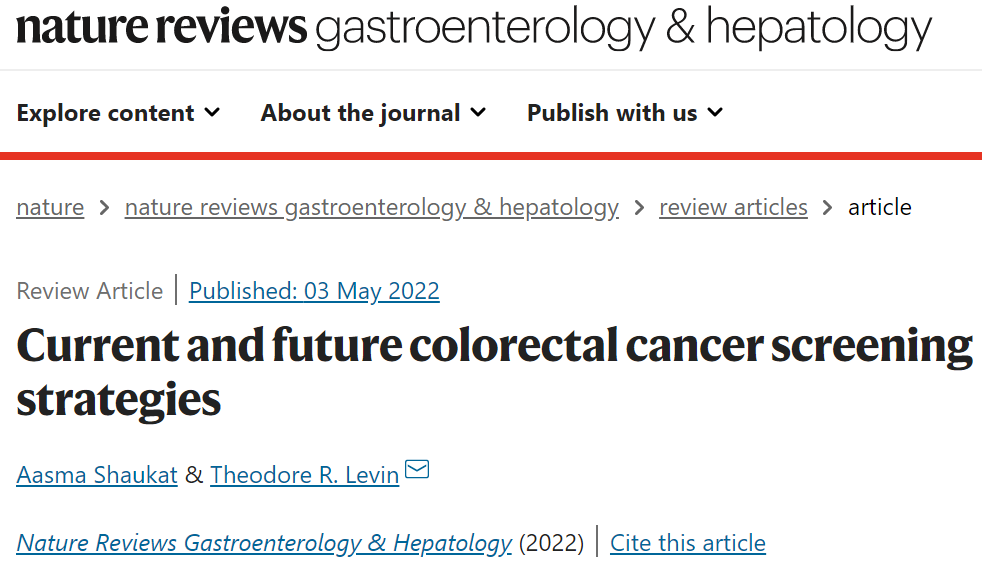Expand the Explore content menu label
The width and height of the screenshot is (982, 573).
[x=105, y=113]
